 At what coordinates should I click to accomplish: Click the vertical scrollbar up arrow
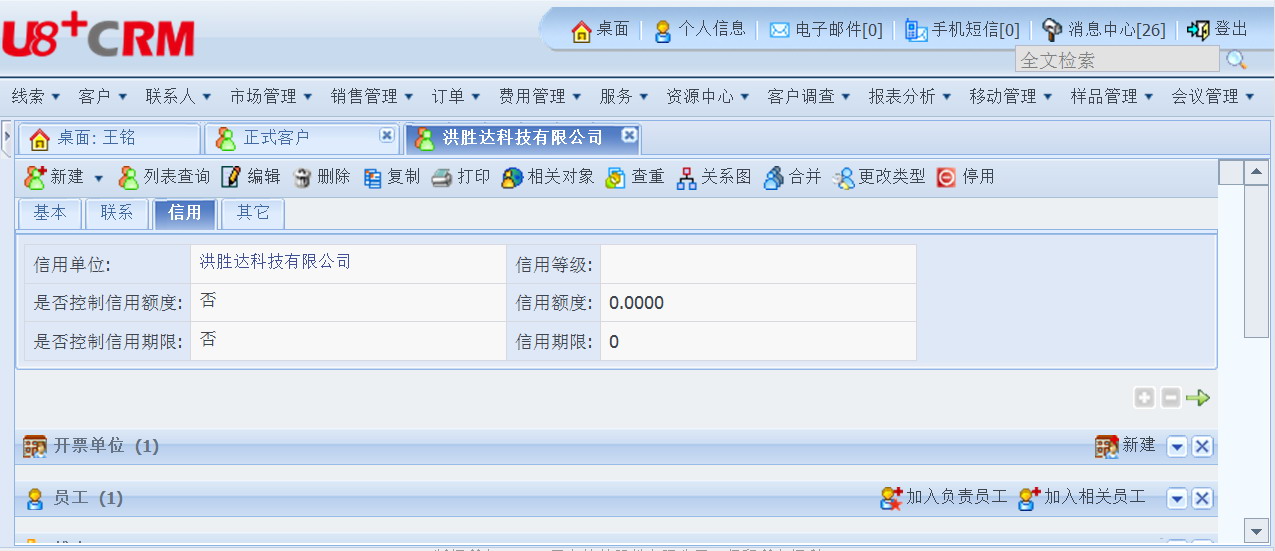[x=1256, y=172]
